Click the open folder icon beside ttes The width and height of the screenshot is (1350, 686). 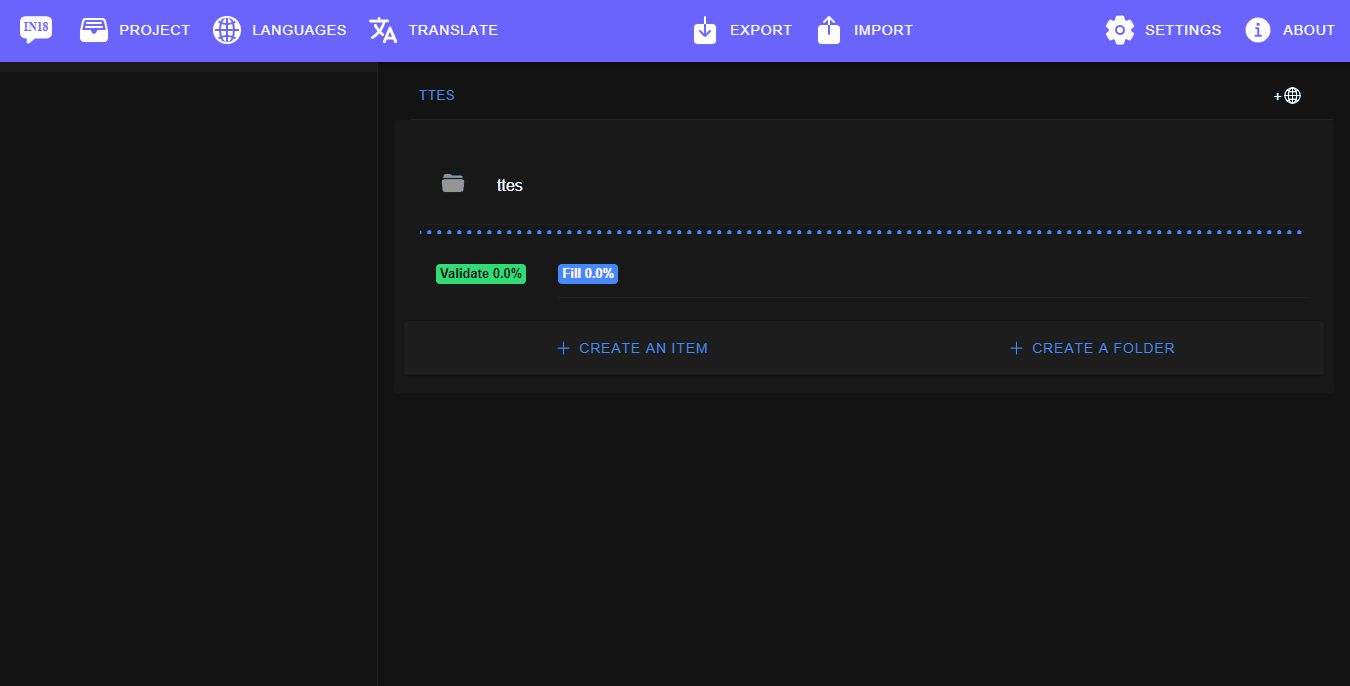(x=453, y=183)
